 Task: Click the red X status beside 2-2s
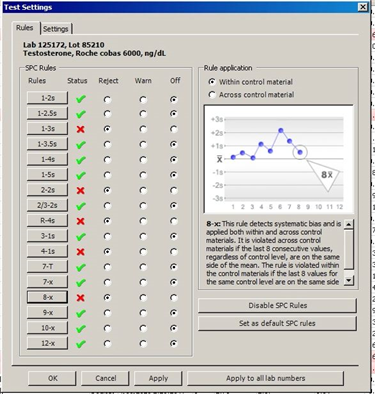tap(80, 190)
